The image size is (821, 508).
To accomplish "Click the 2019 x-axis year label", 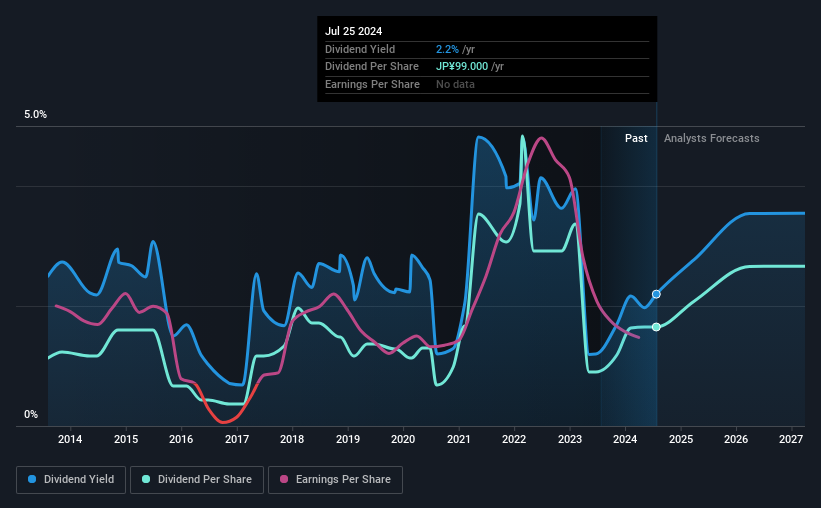I will coord(348,439).
